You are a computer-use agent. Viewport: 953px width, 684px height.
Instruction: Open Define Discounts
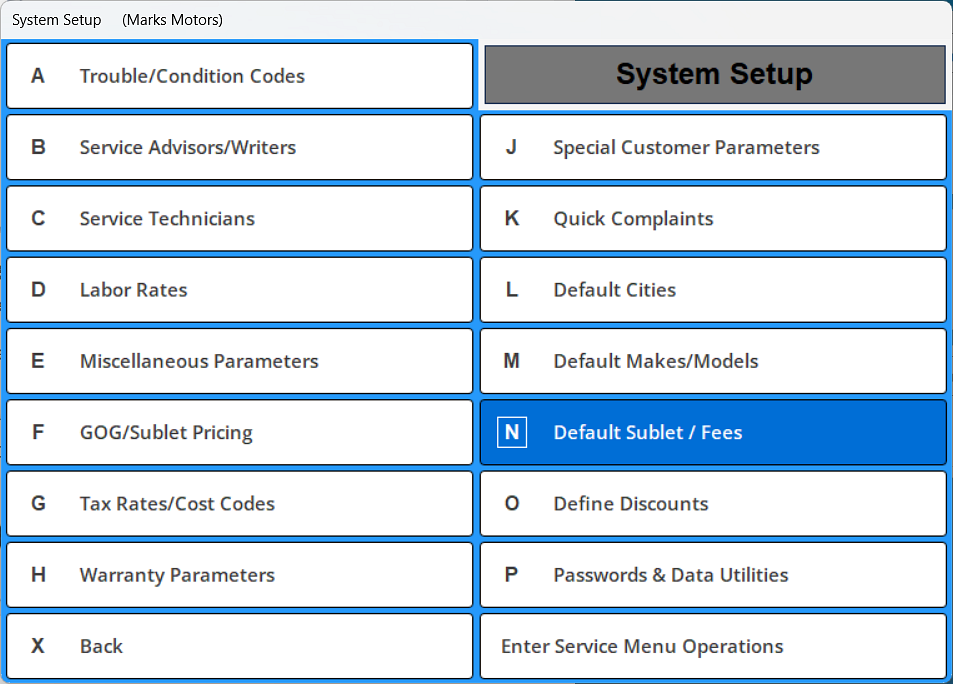pos(712,503)
